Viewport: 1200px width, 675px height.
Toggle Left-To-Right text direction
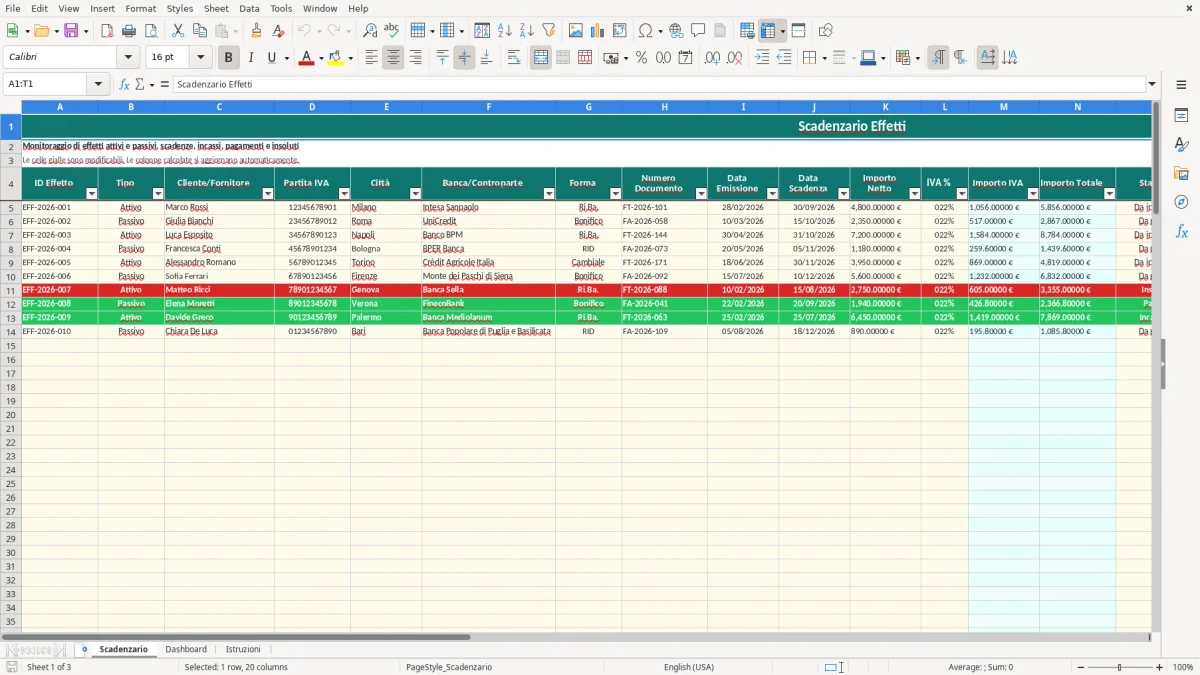pyautogui.click(x=938, y=58)
